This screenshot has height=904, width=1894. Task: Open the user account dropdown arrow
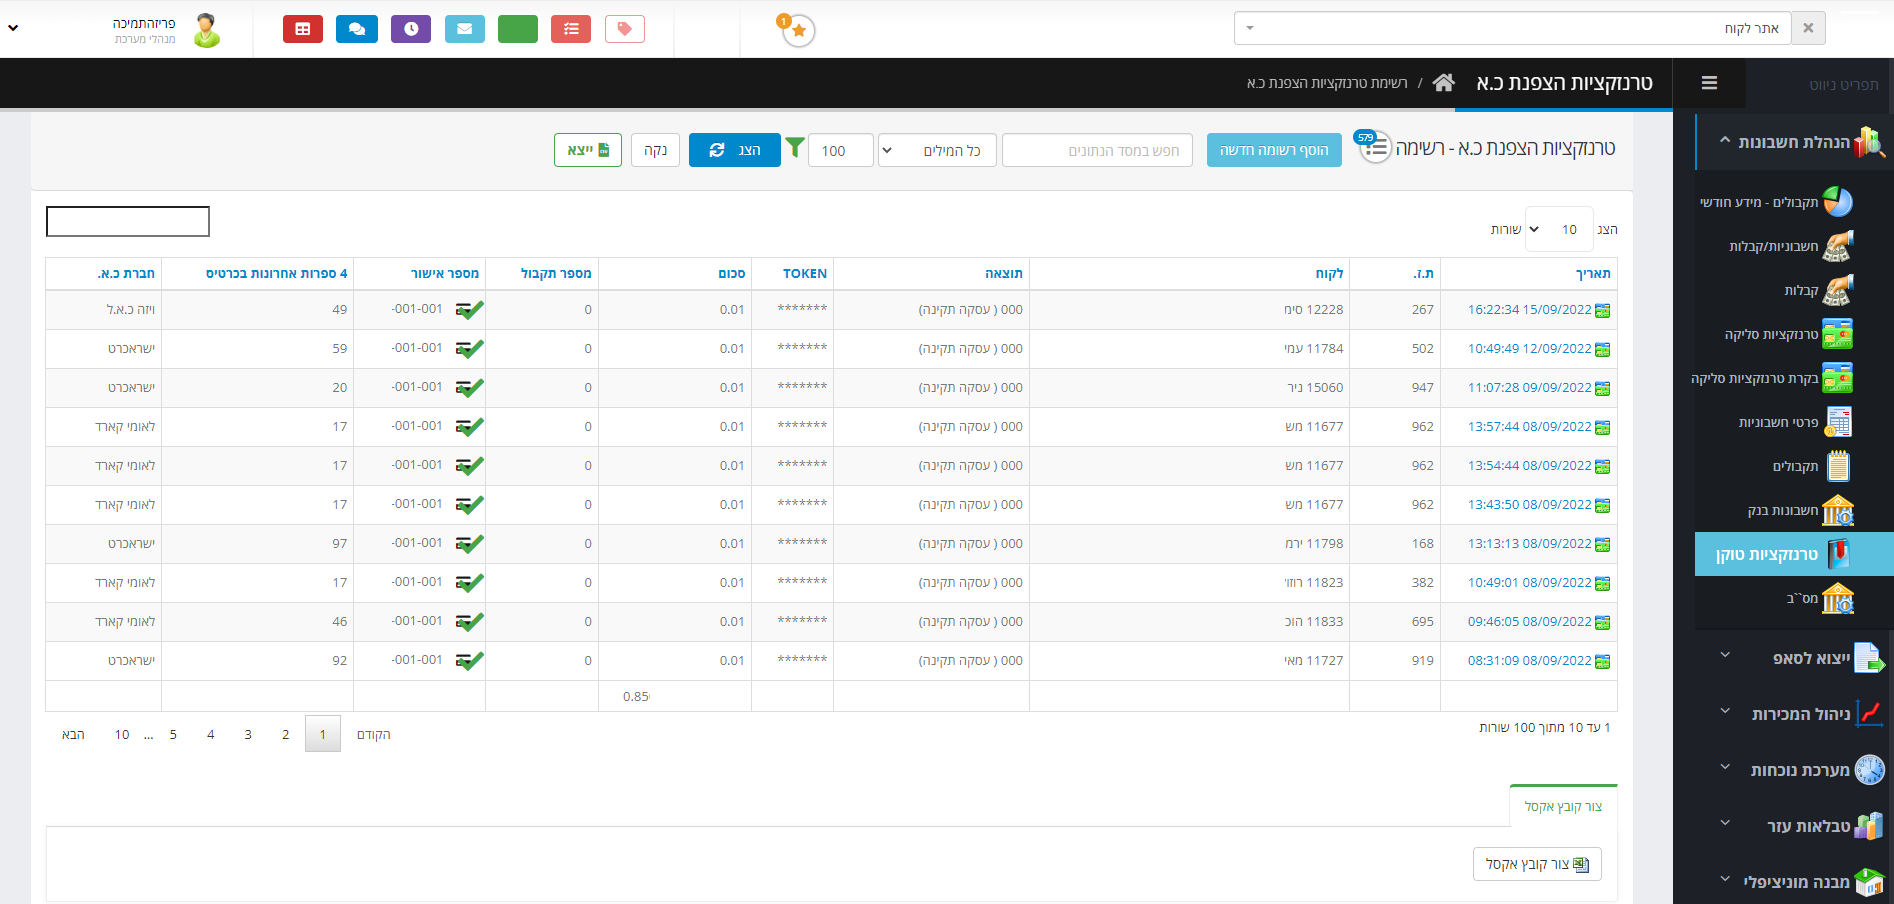13,28
